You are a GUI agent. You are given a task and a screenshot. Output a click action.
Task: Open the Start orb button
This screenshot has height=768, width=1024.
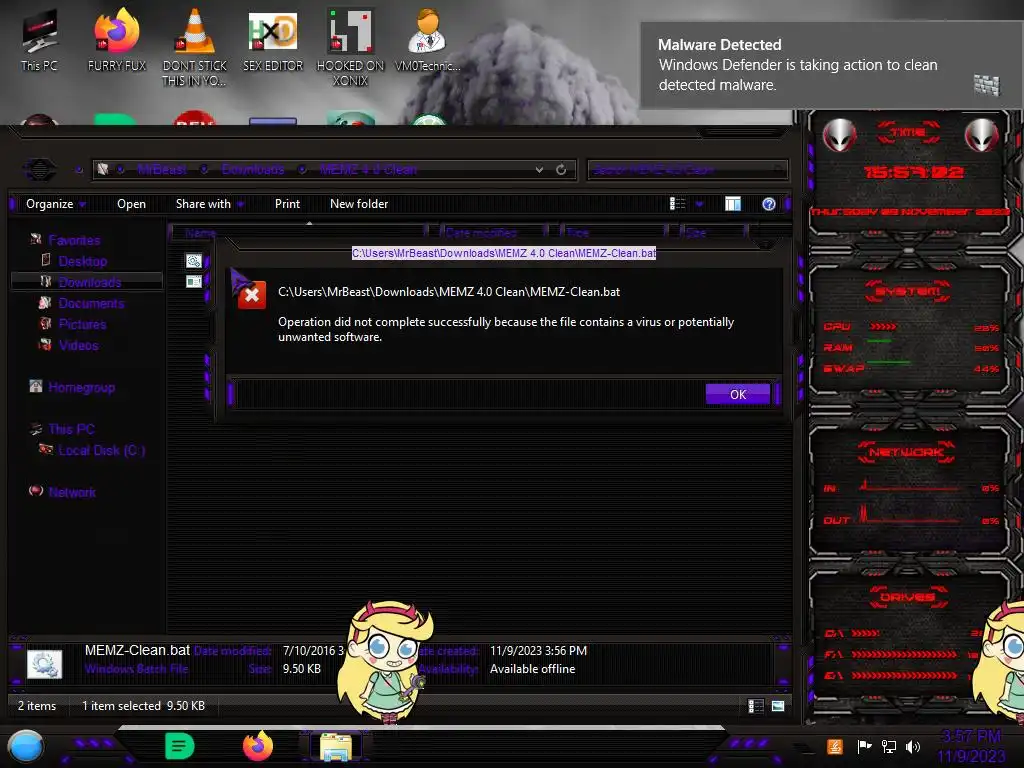click(x=26, y=746)
